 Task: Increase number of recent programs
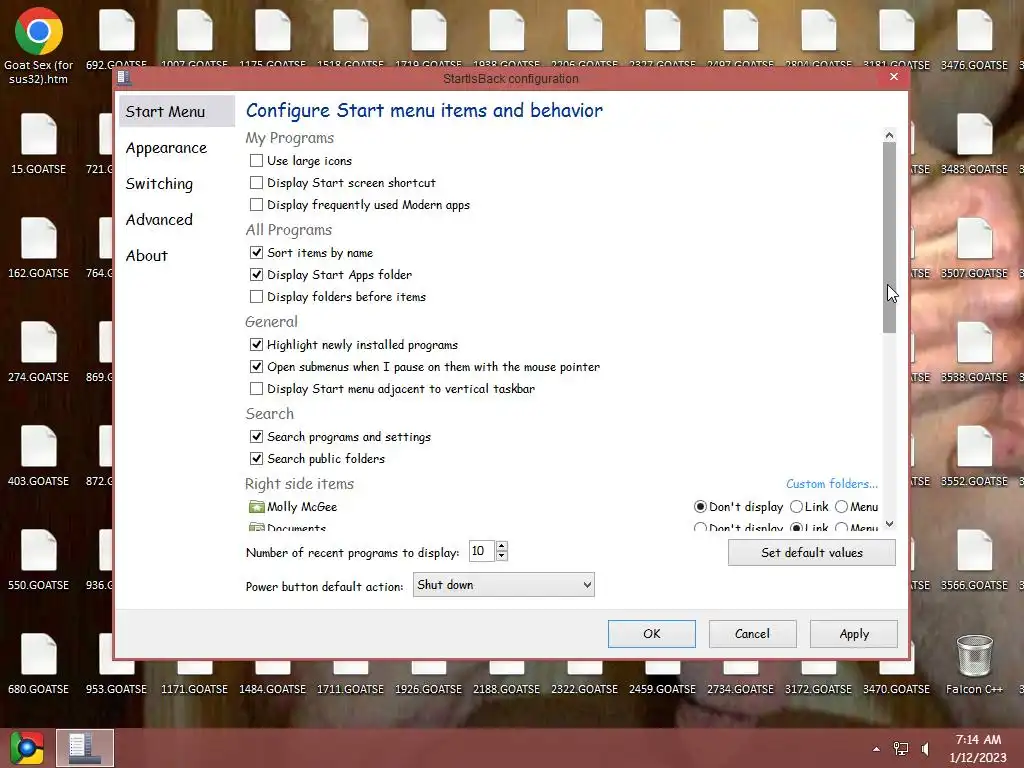(x=502, y=547)
